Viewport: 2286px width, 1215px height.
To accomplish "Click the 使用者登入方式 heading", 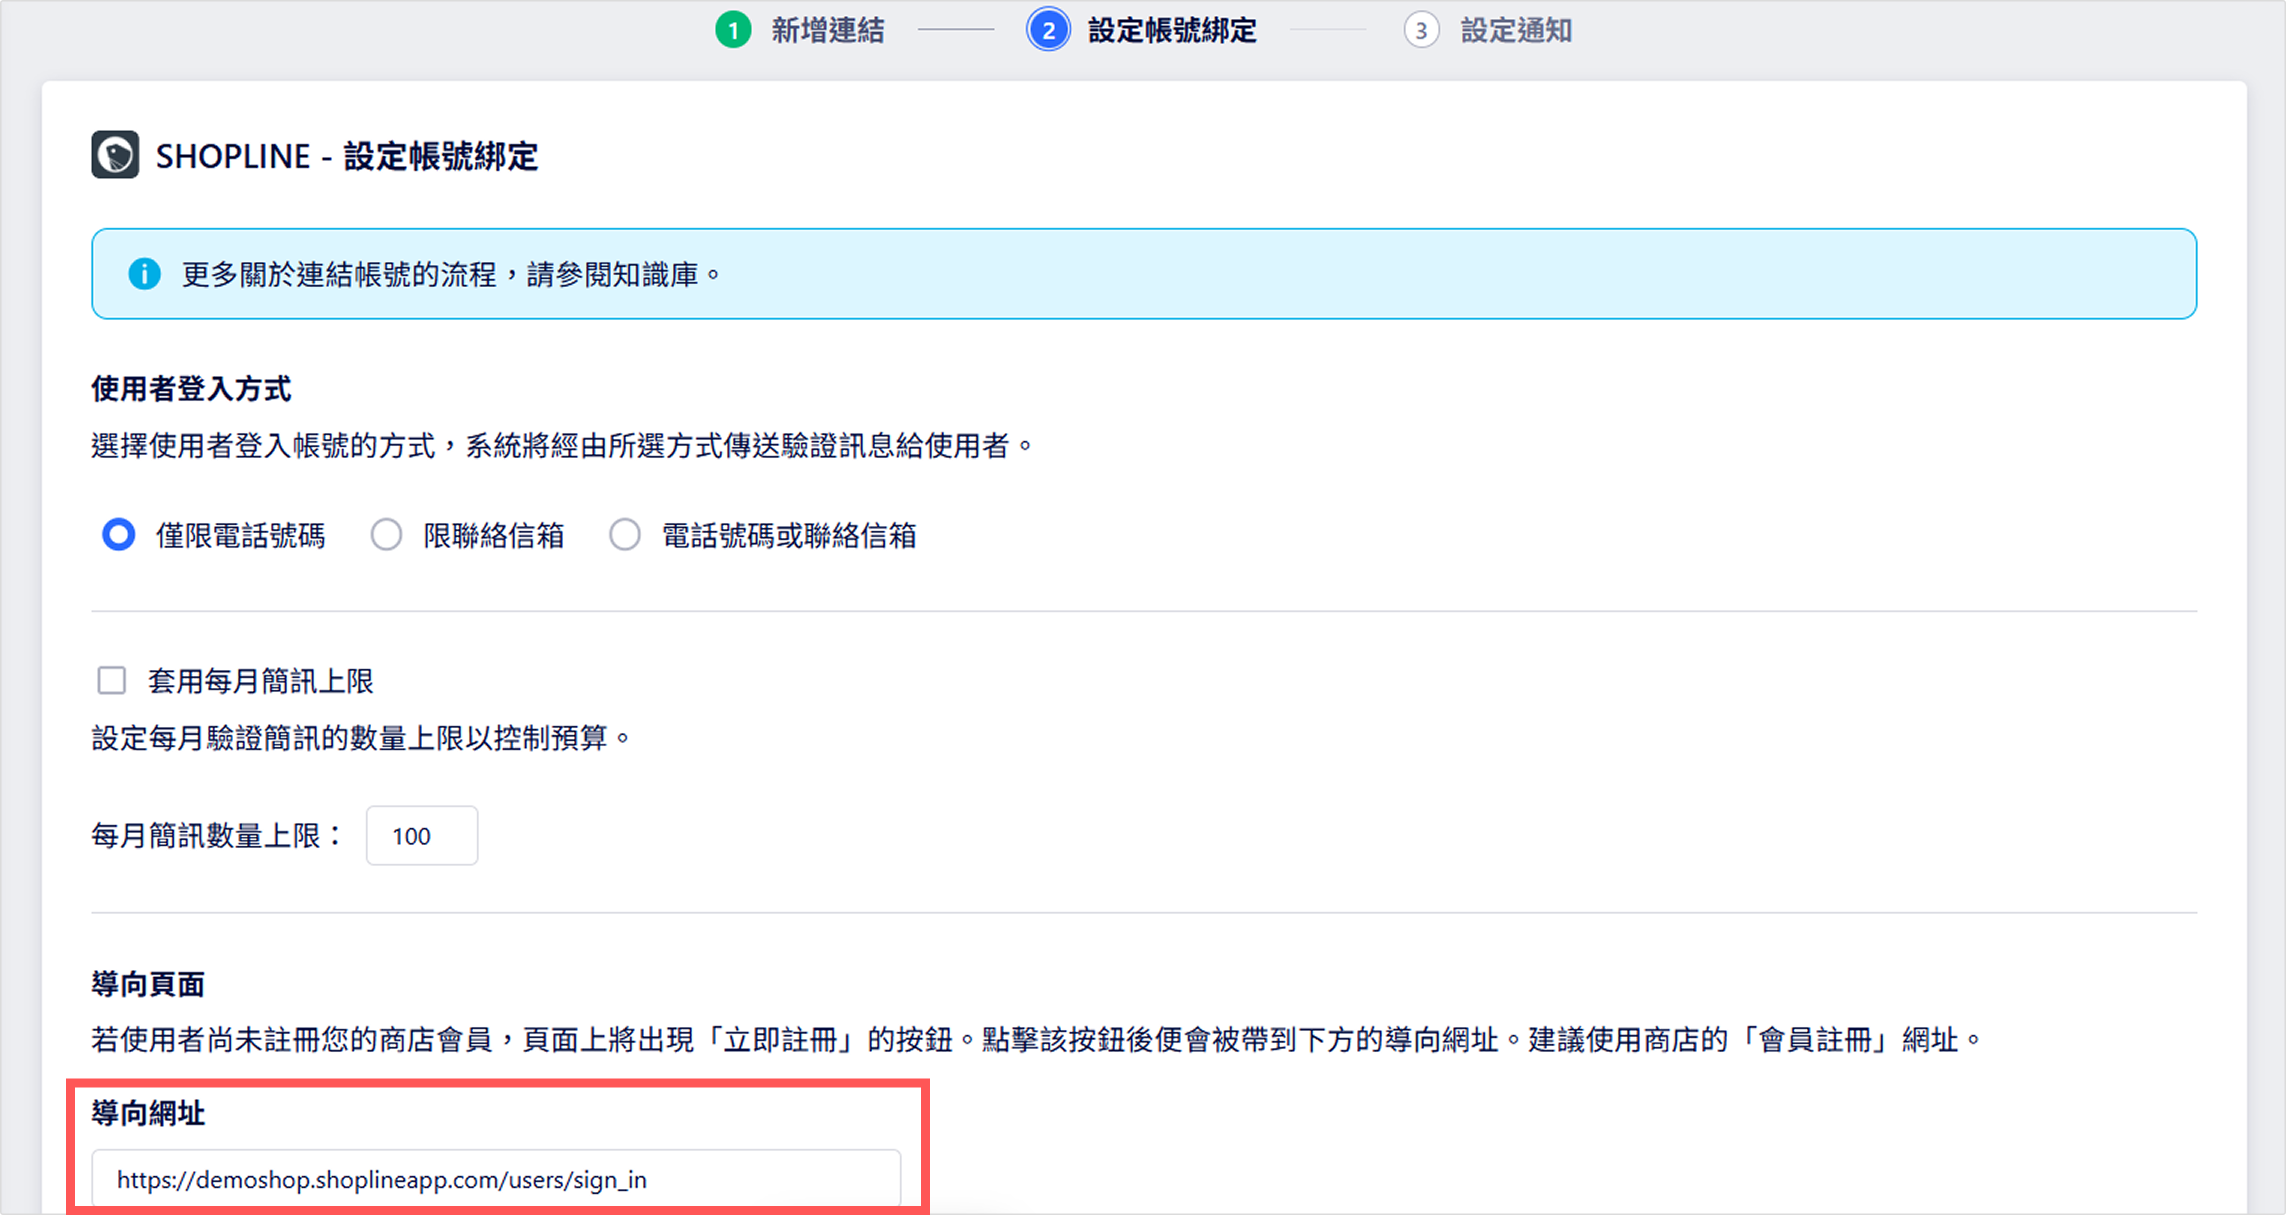I will pos(191,389).
